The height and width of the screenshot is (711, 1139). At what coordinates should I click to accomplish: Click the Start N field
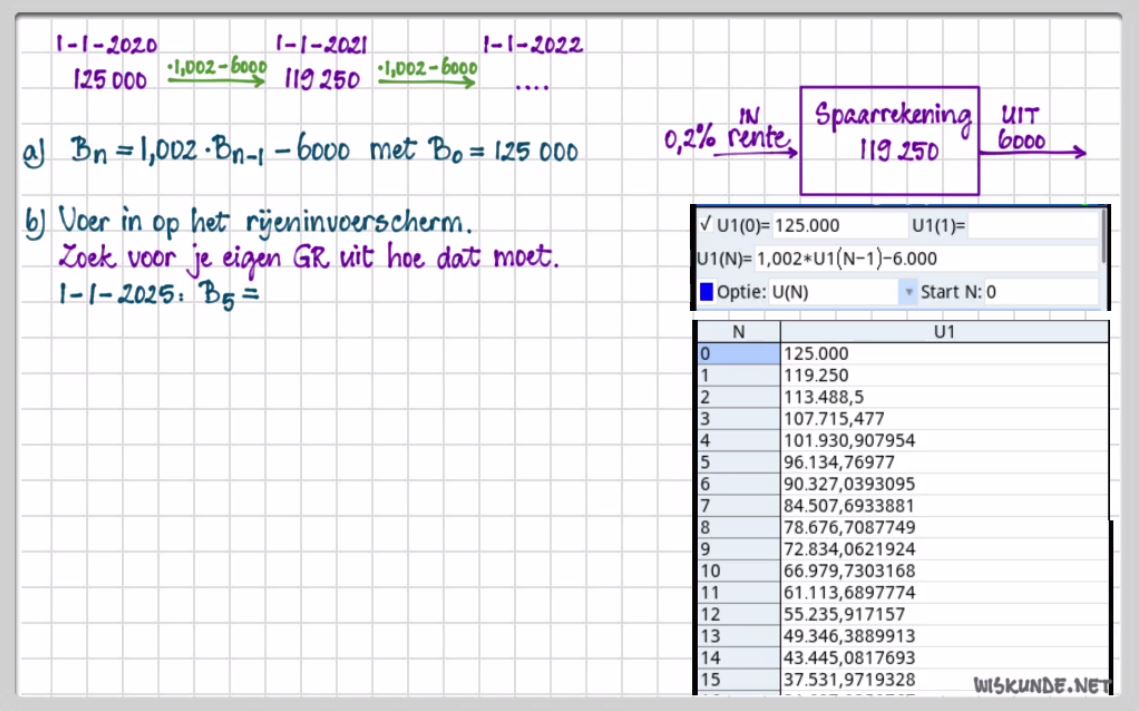coord(1041,292)
